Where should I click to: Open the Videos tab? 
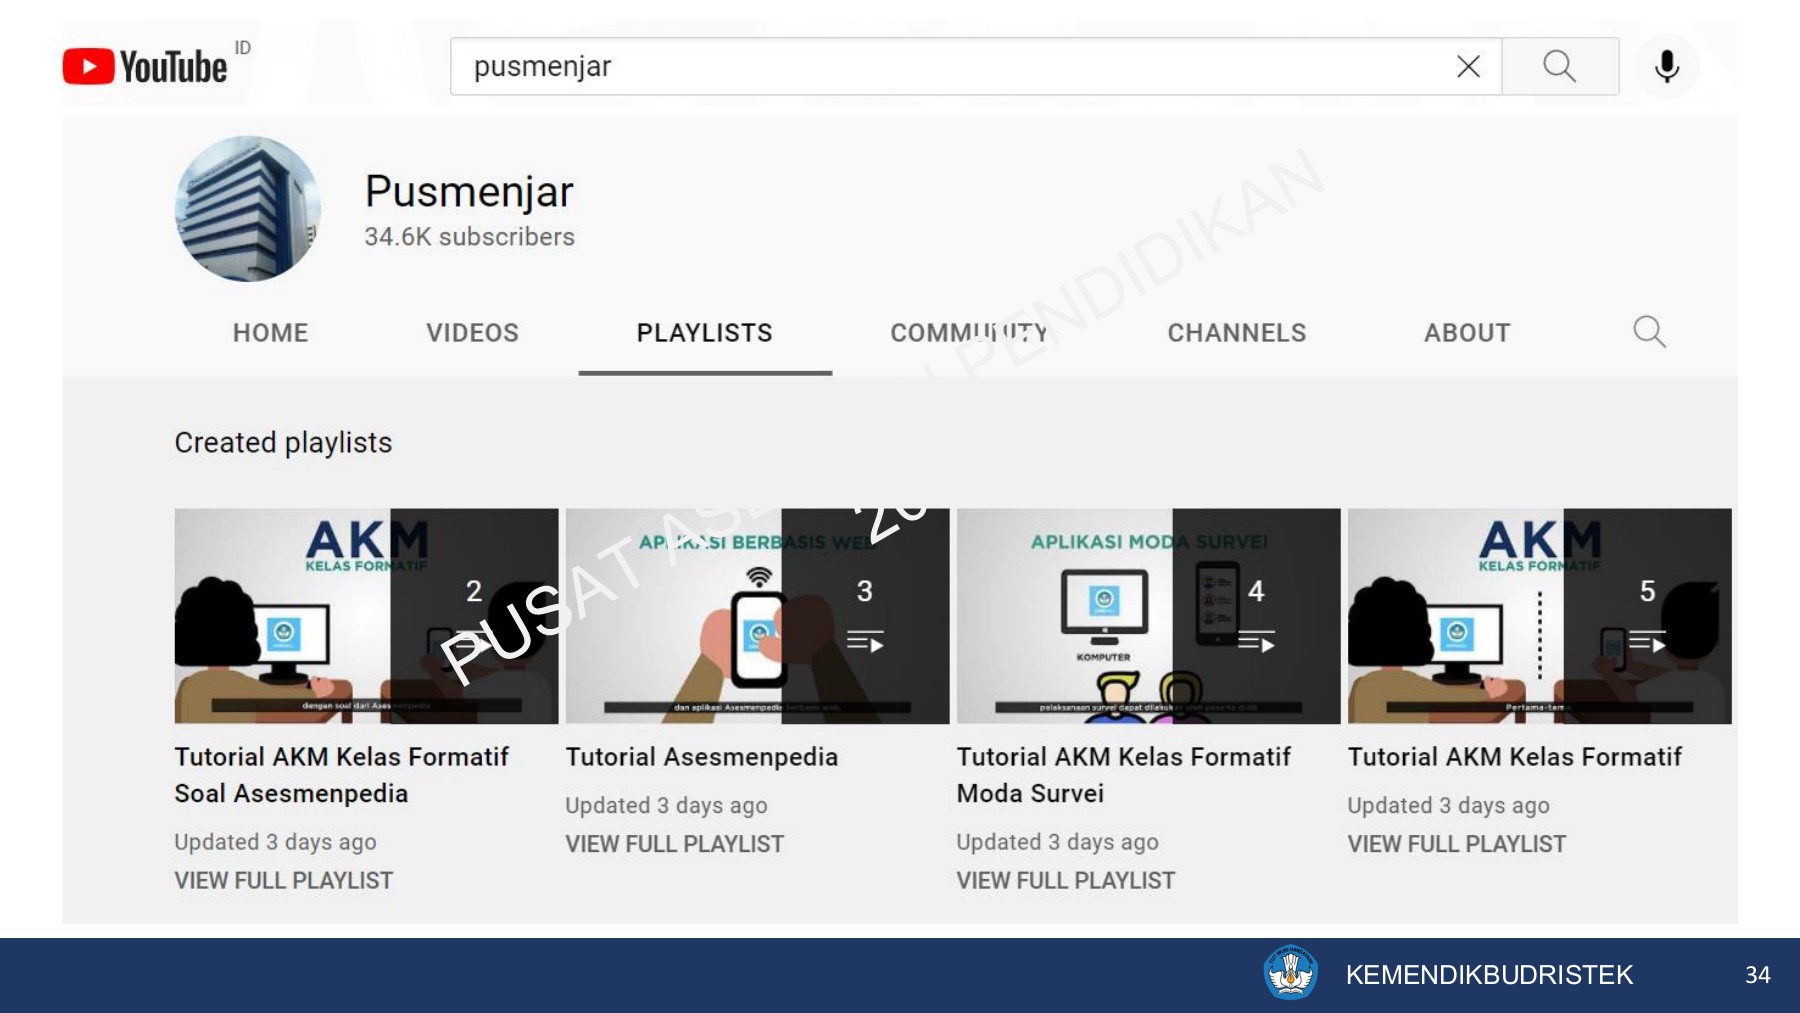pyautogui.click(x=472, y=333)
